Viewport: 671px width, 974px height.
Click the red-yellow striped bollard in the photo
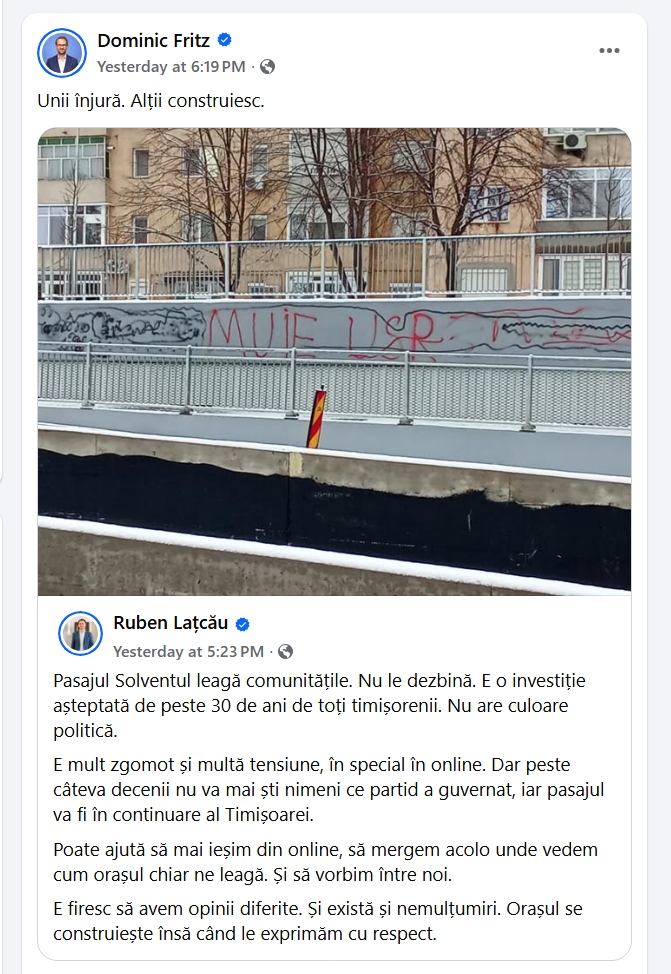coord(316,418)
